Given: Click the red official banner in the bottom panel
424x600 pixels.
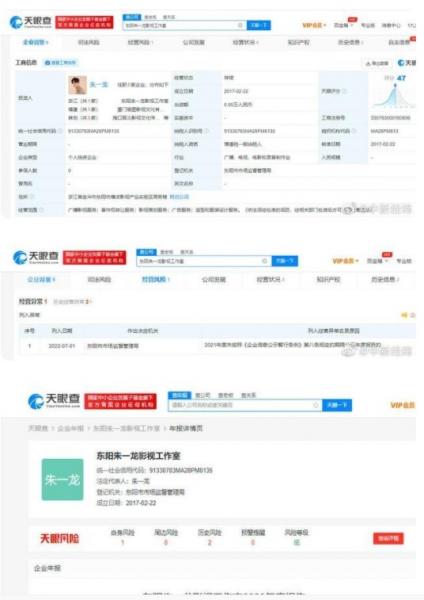Looking at the screenshot, I should [120, 401].
